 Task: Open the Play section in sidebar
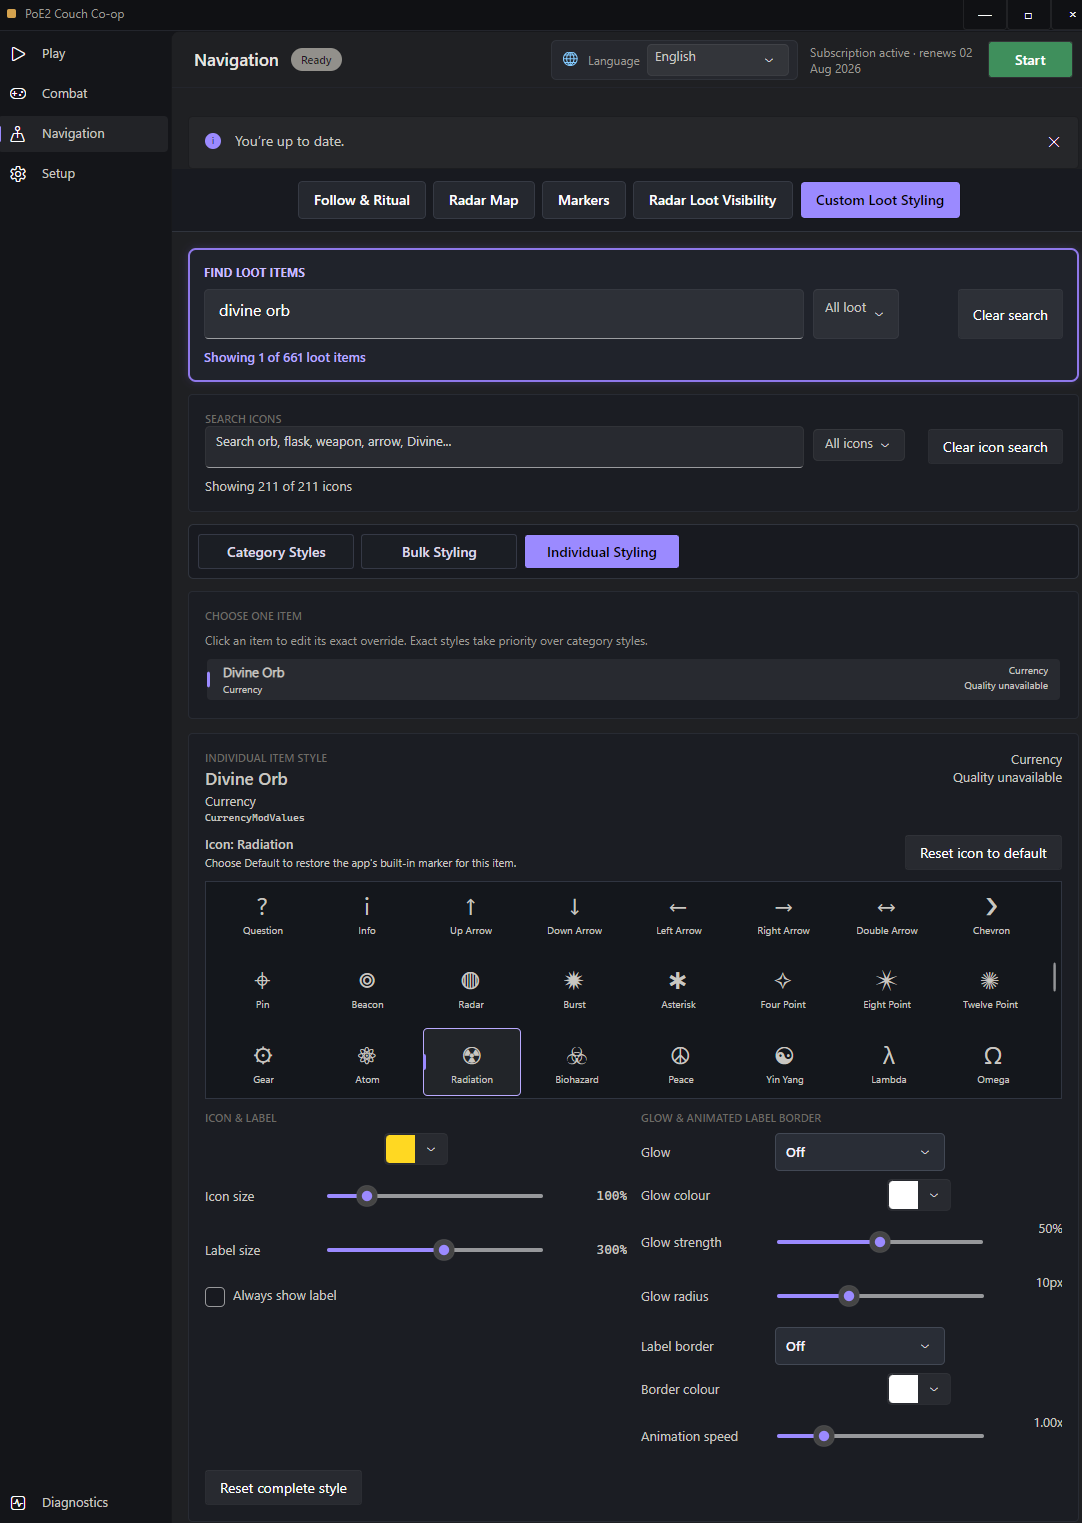coord(84,54)
